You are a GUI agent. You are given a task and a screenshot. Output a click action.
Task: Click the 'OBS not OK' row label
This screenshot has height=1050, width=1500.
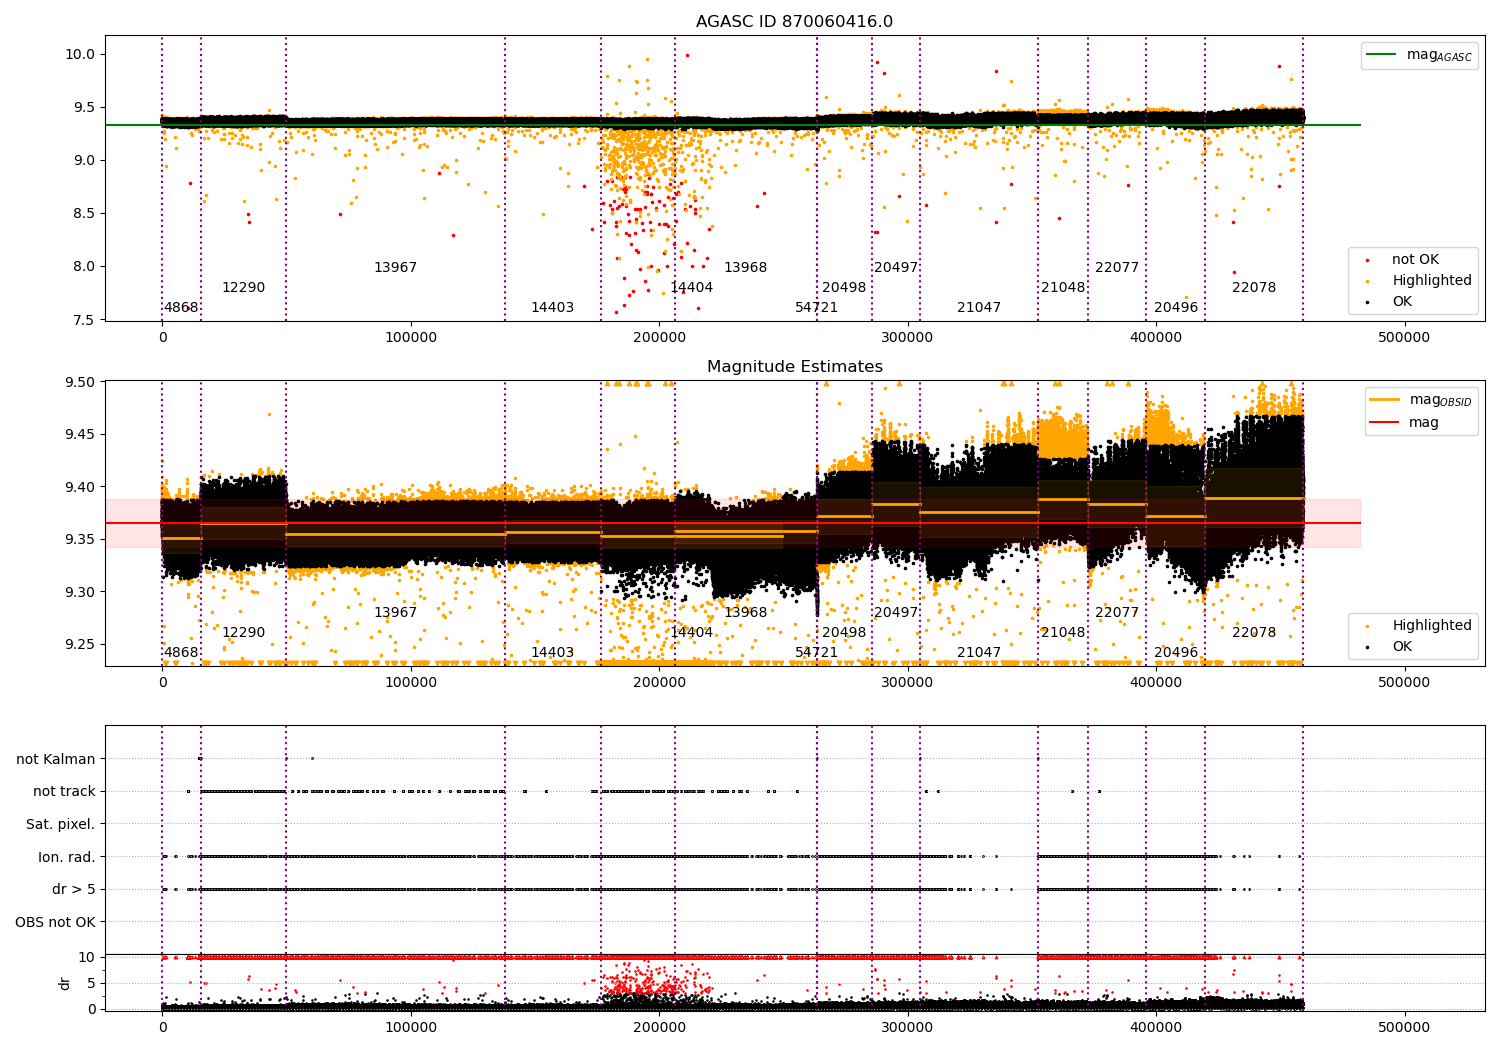click(56, 922)
